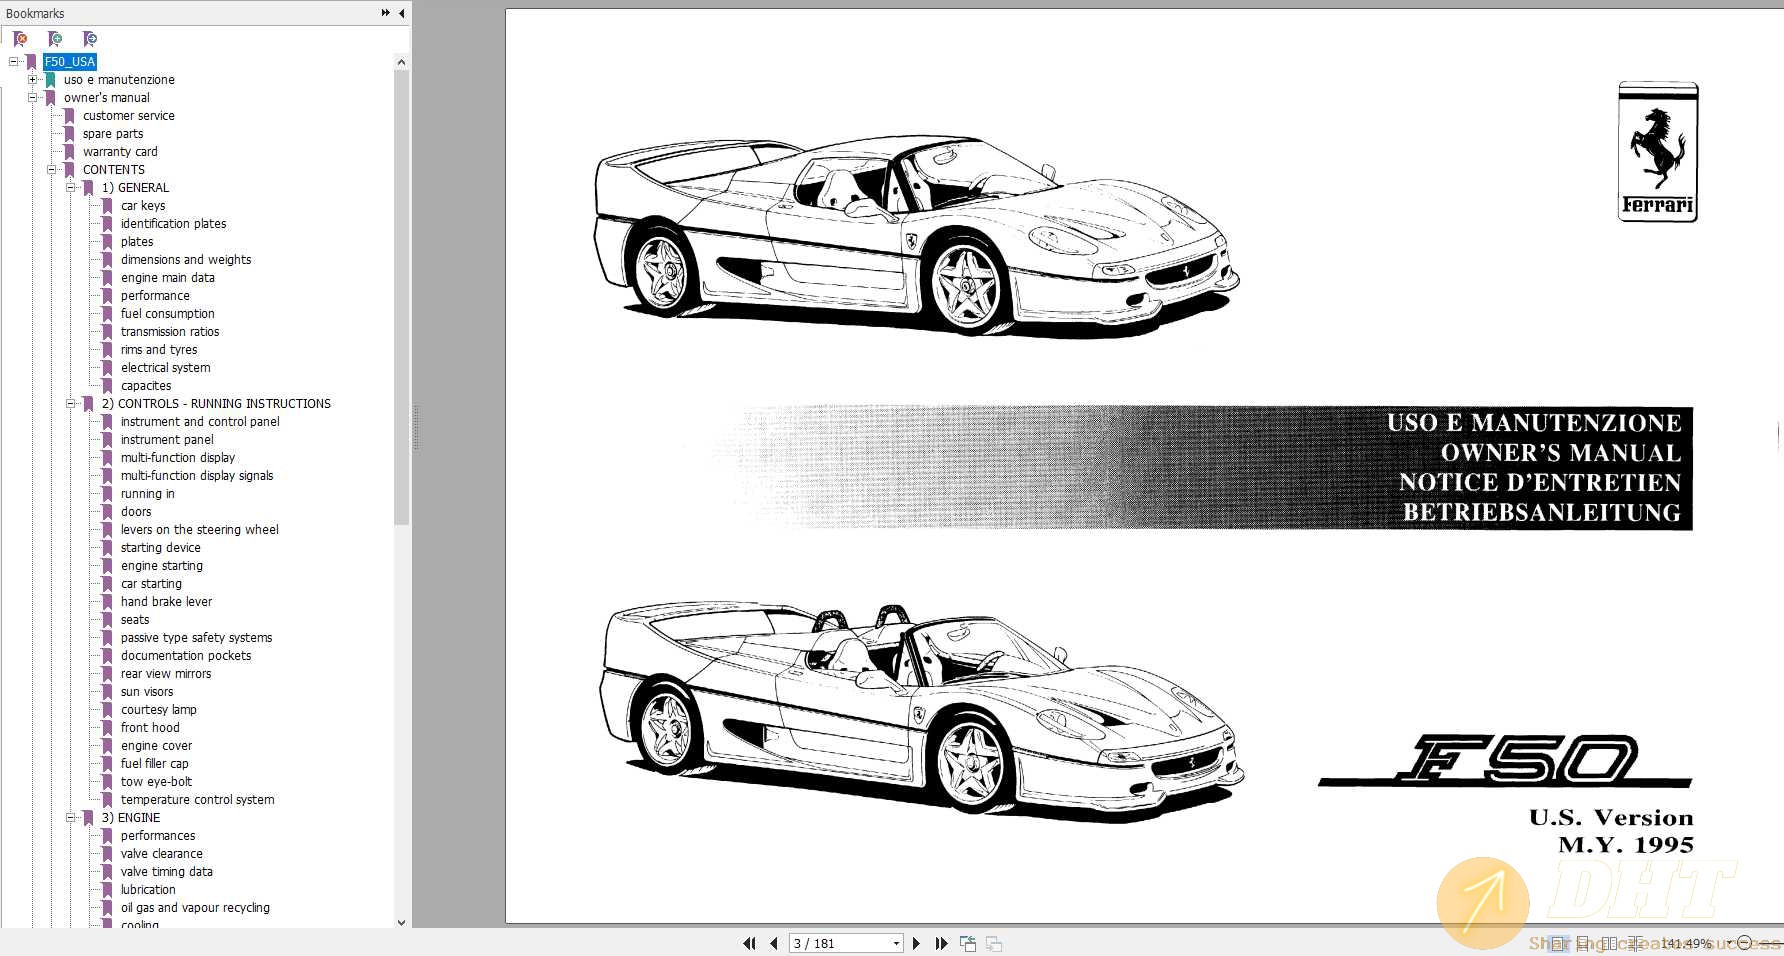Open the 'rims and tyres' bookmark

pos(159,350)
